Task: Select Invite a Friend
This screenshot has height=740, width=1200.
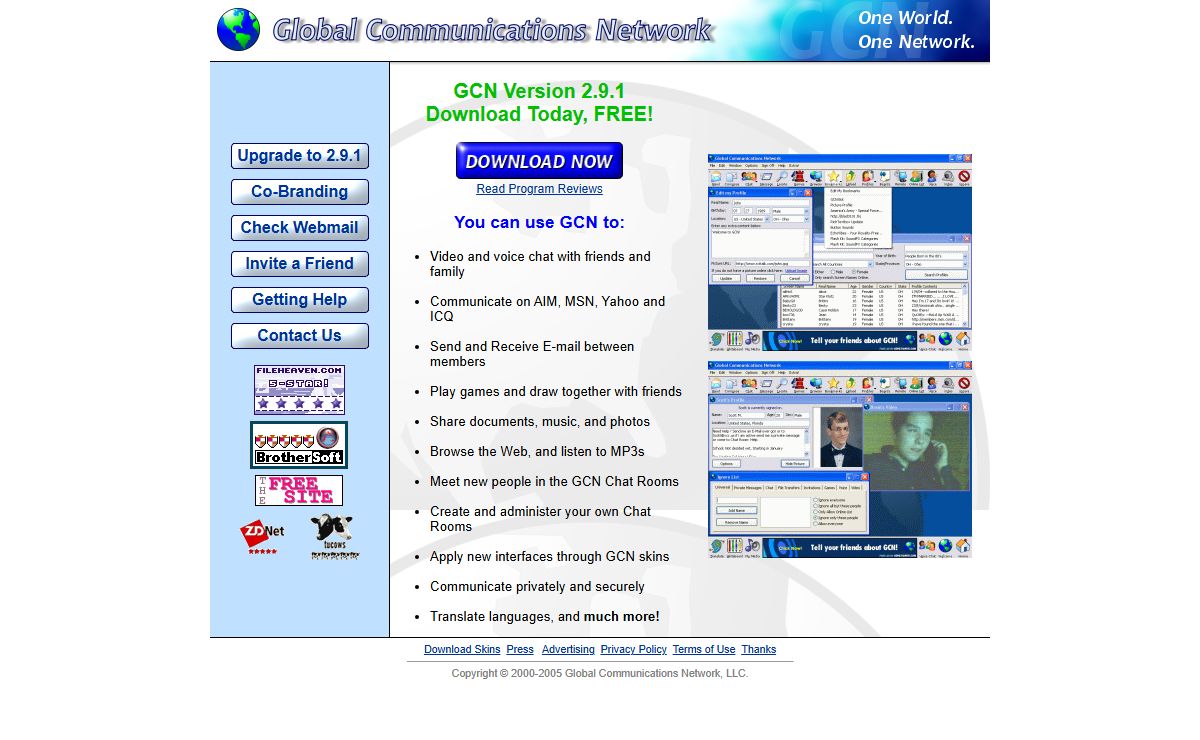Action: 300,264
